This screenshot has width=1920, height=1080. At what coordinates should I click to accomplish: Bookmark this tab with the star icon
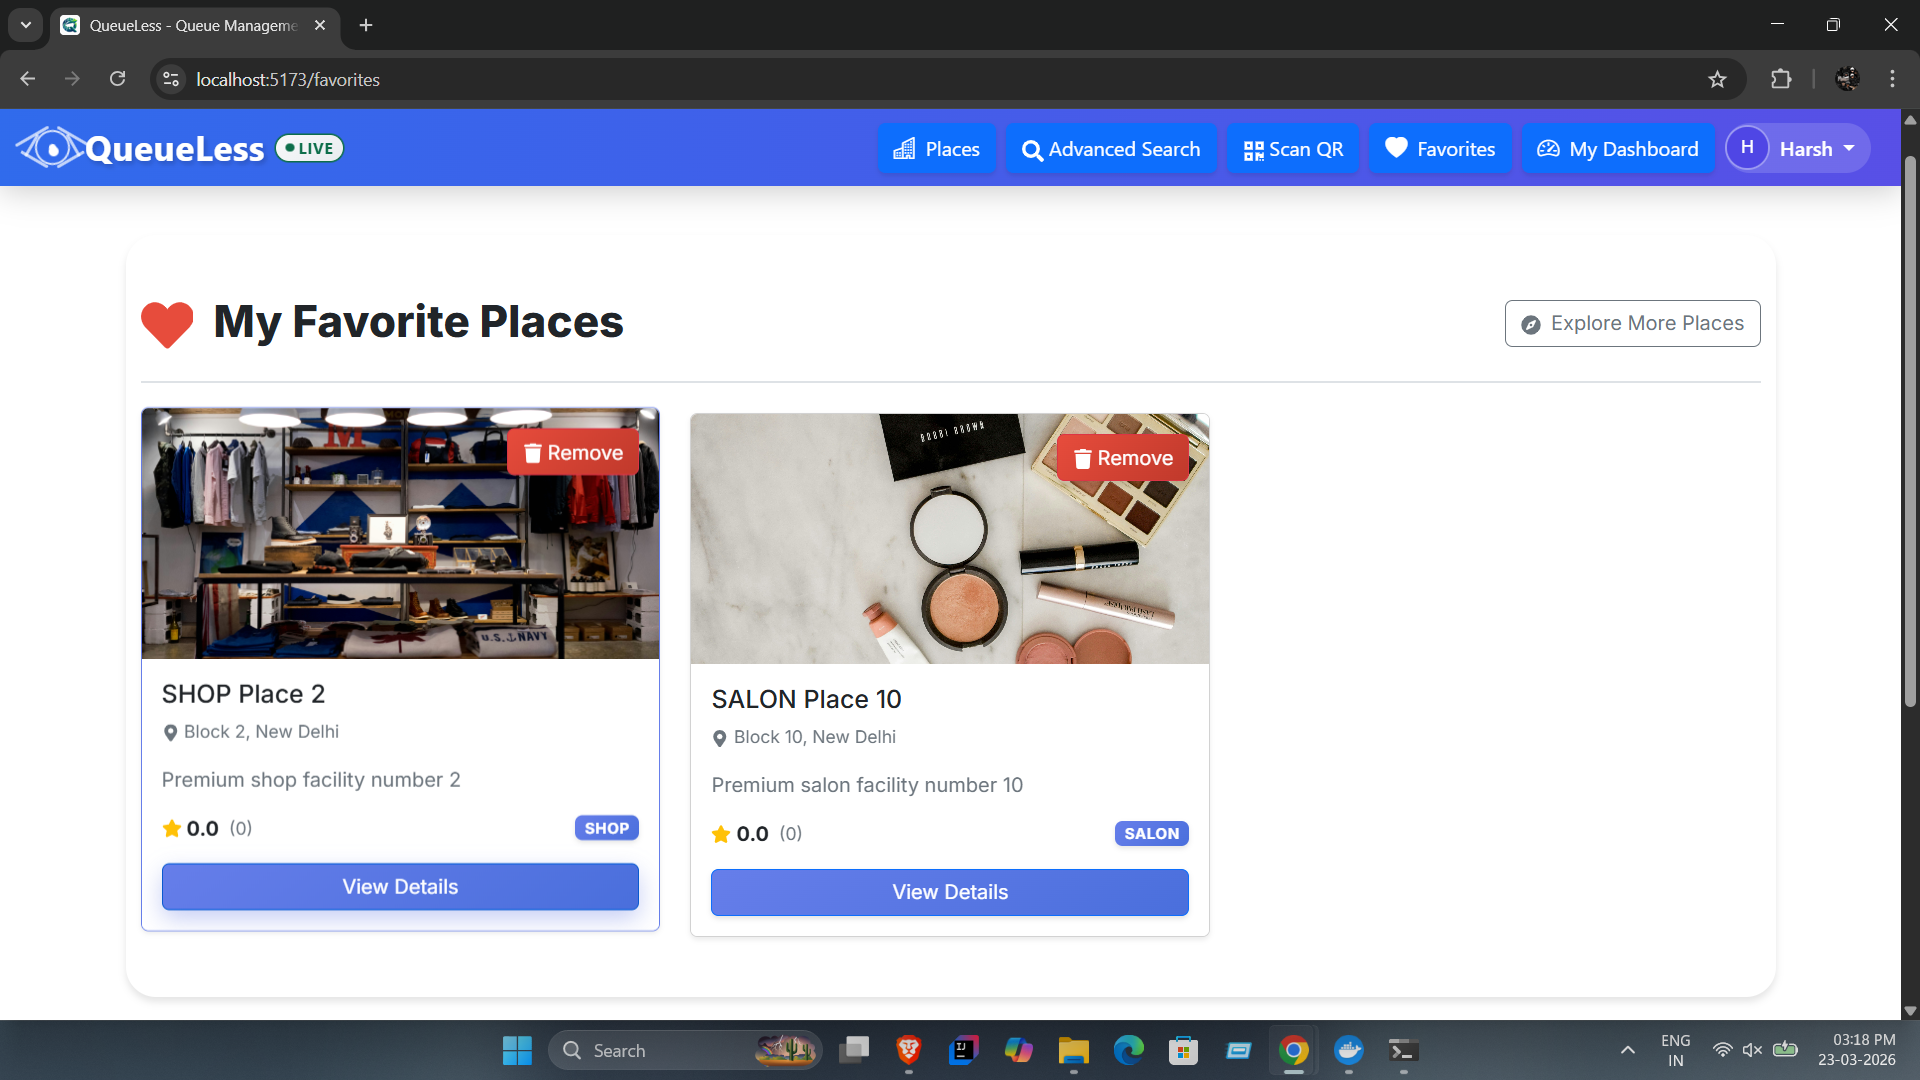pyautogui.click(x=1717, y=79)
